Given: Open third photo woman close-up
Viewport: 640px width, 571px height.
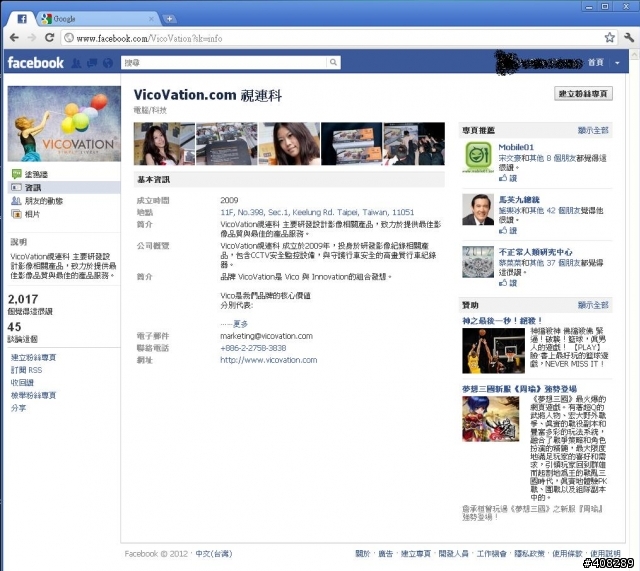Looking at the screenshot, I should pyautogui.click(x=289, y=144).
